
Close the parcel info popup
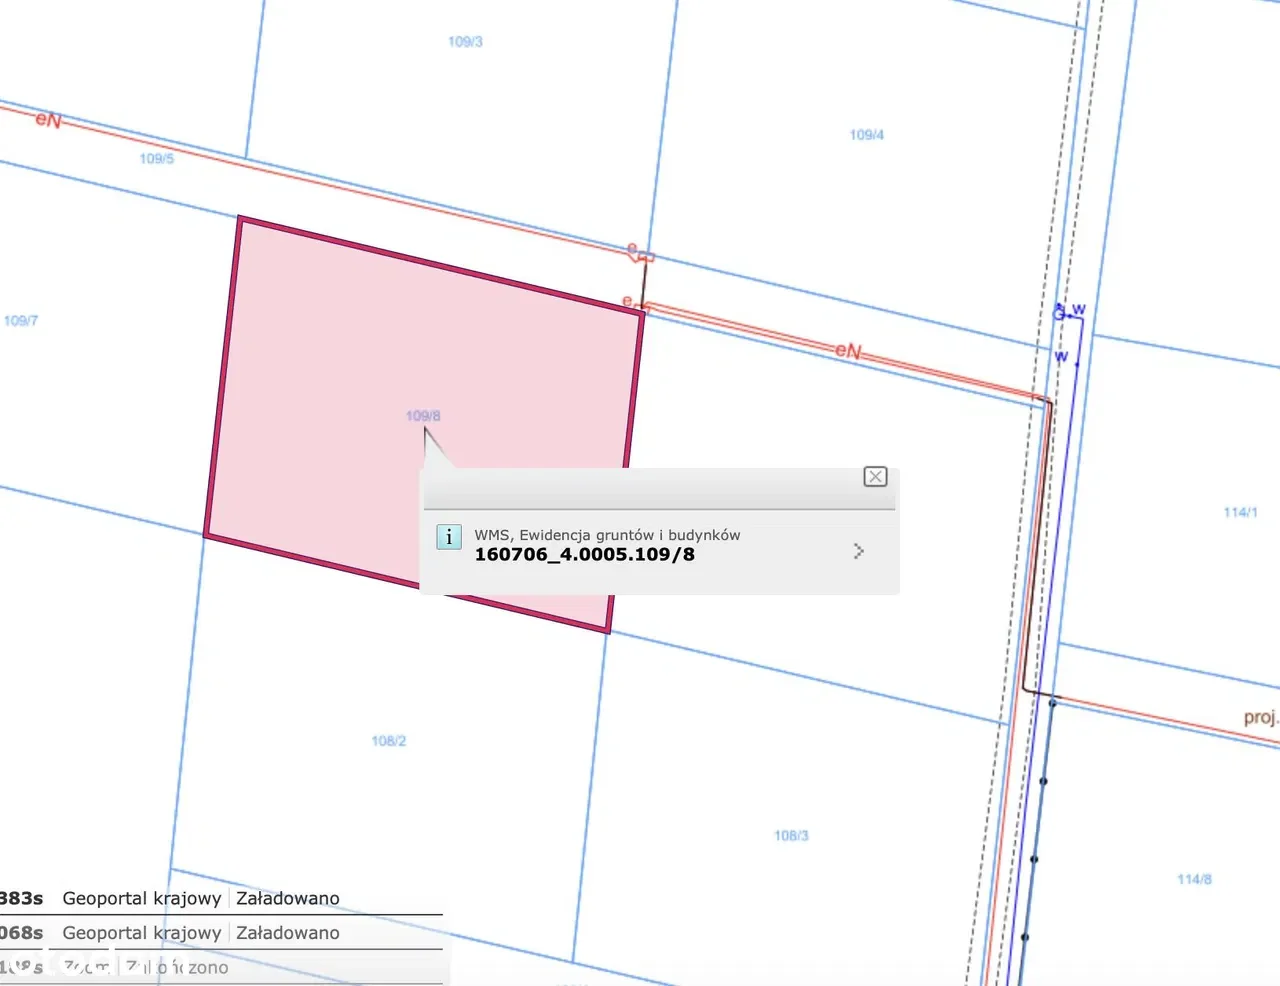coord(875,477)
